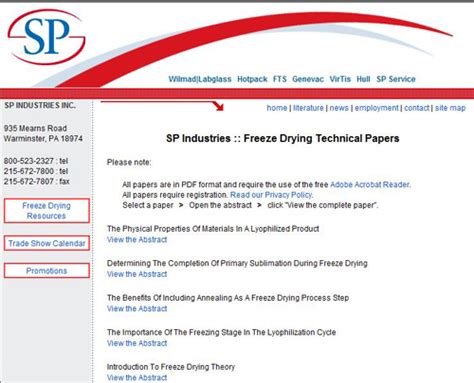Open the Hull brand link
The height and width of the screenshot is (383, 474).
363,79
